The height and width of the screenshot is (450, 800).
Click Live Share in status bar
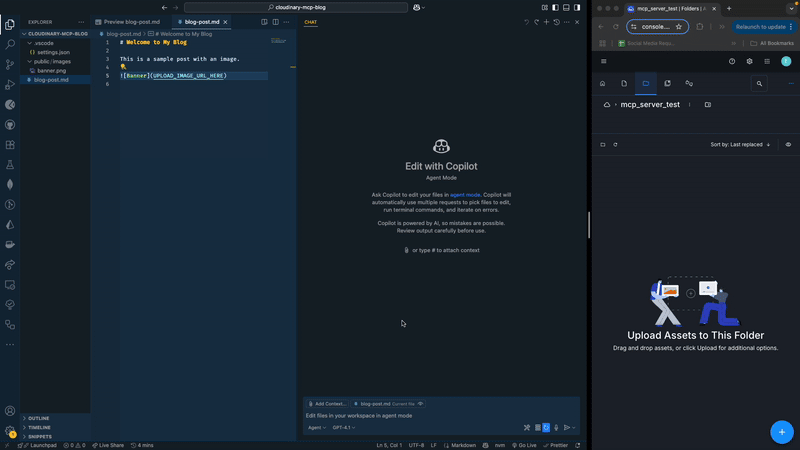pos(108,445)
